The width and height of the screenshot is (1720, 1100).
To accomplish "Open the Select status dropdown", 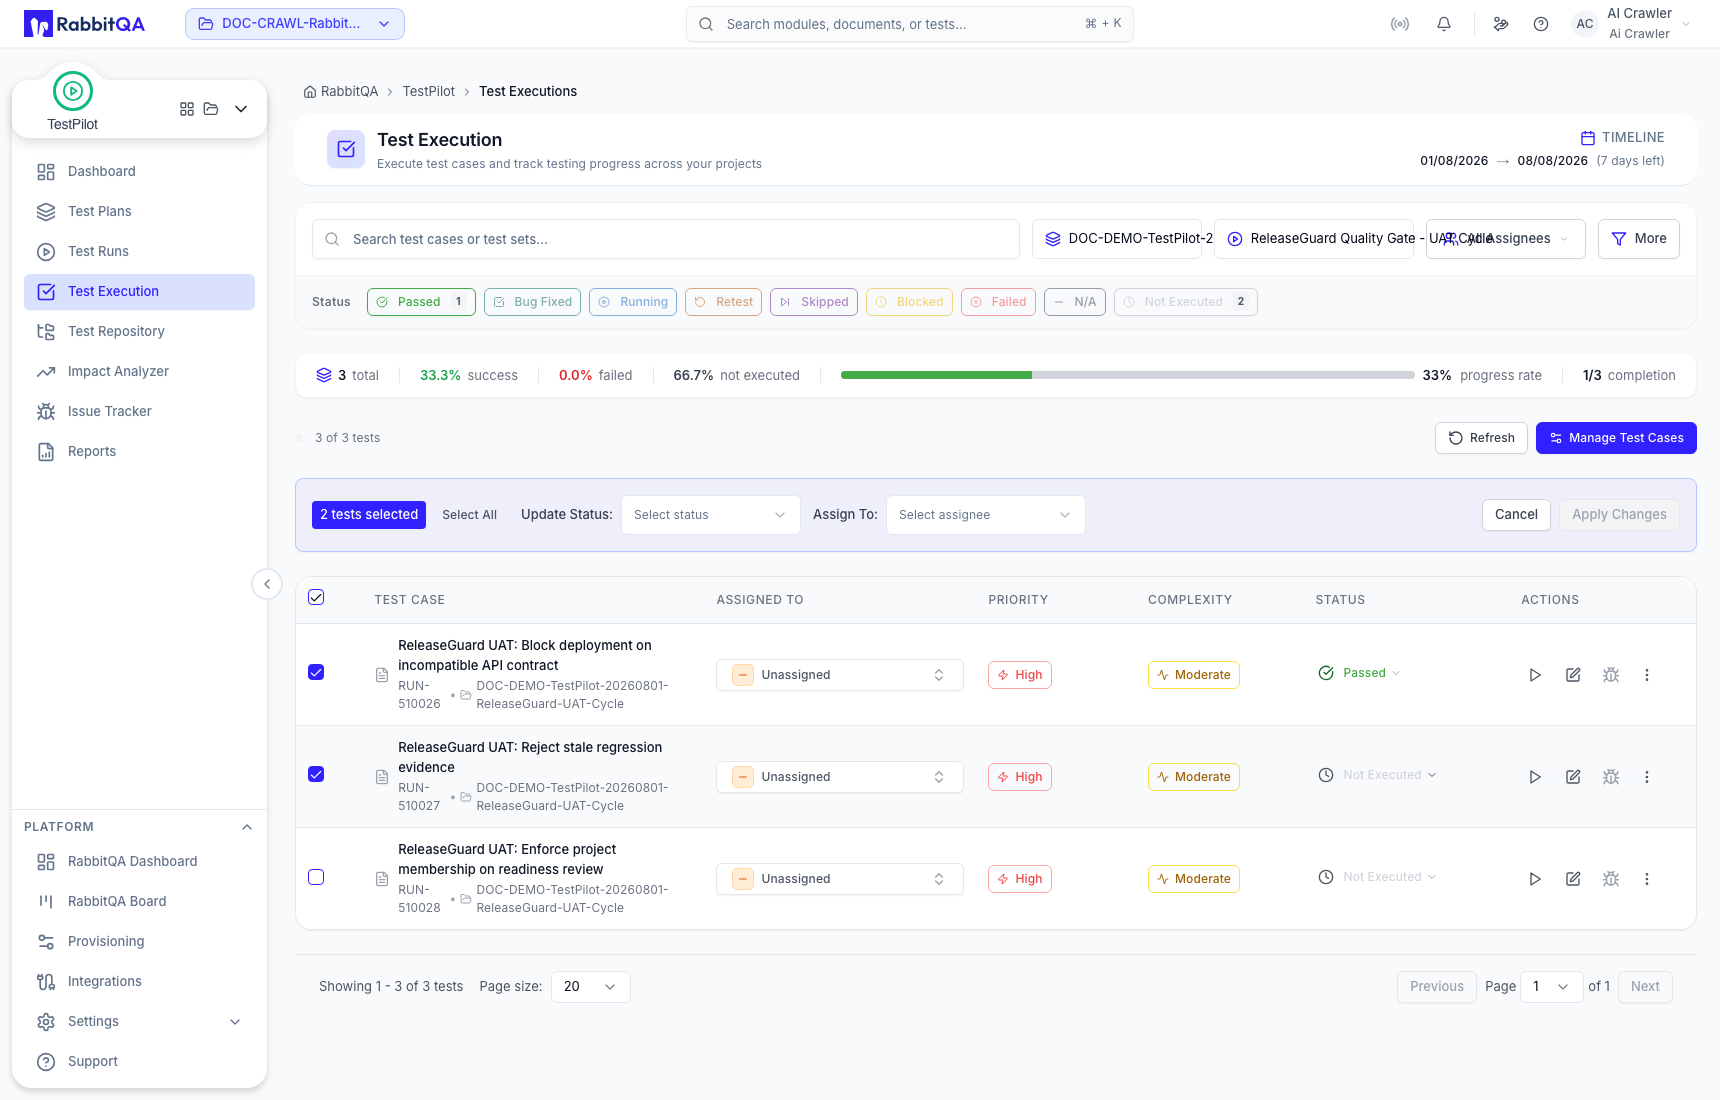I will (x=711, y=515).
